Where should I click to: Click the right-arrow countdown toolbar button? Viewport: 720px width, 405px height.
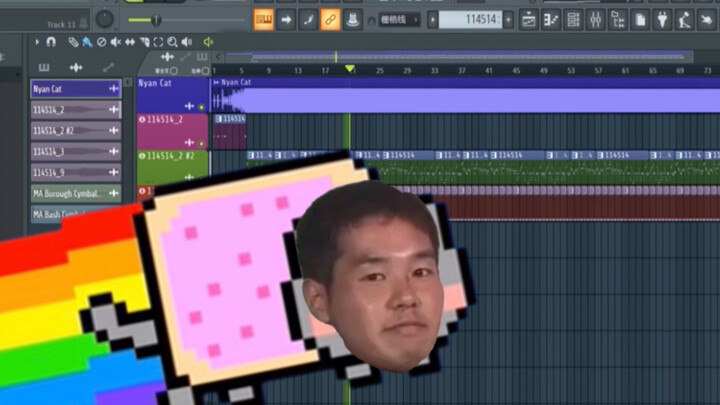(286, 20)
